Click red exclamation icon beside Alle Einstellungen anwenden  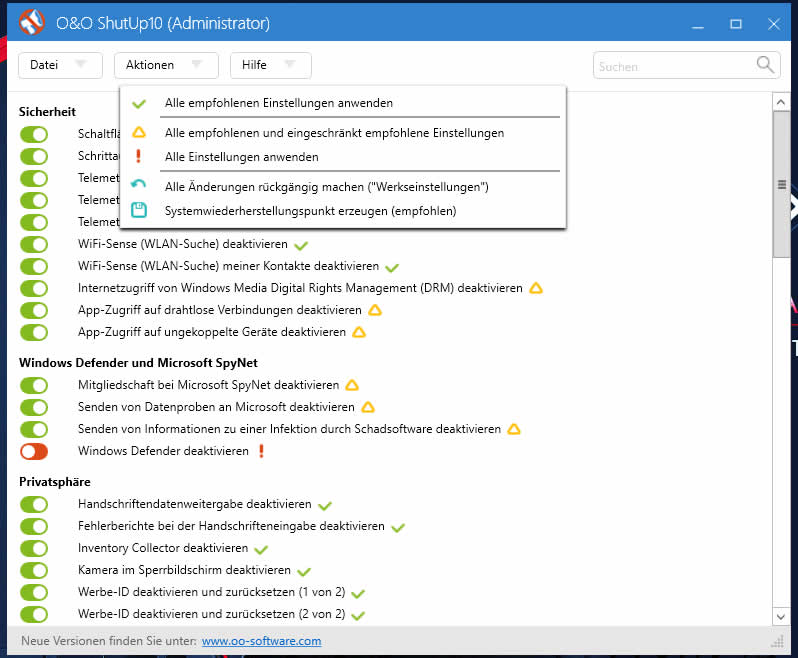[138, 156]
